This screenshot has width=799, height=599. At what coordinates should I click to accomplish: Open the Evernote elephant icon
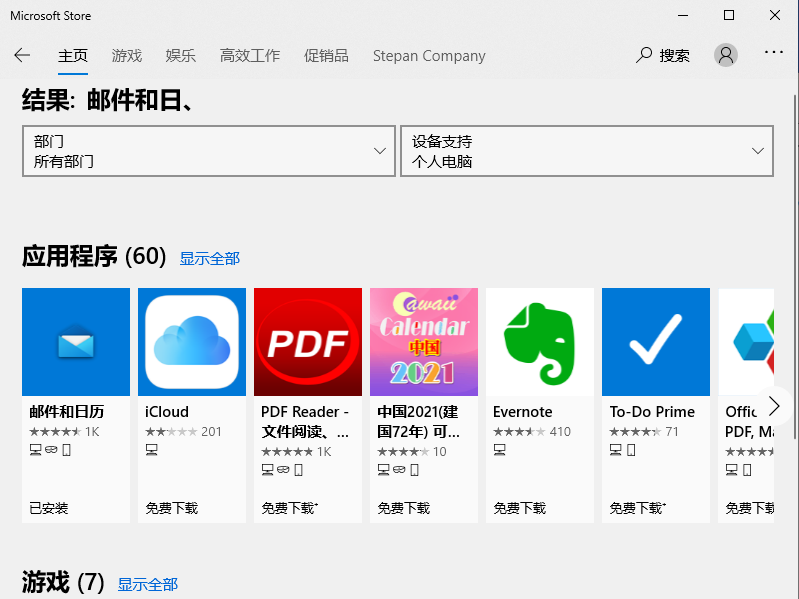click(540, 342)
